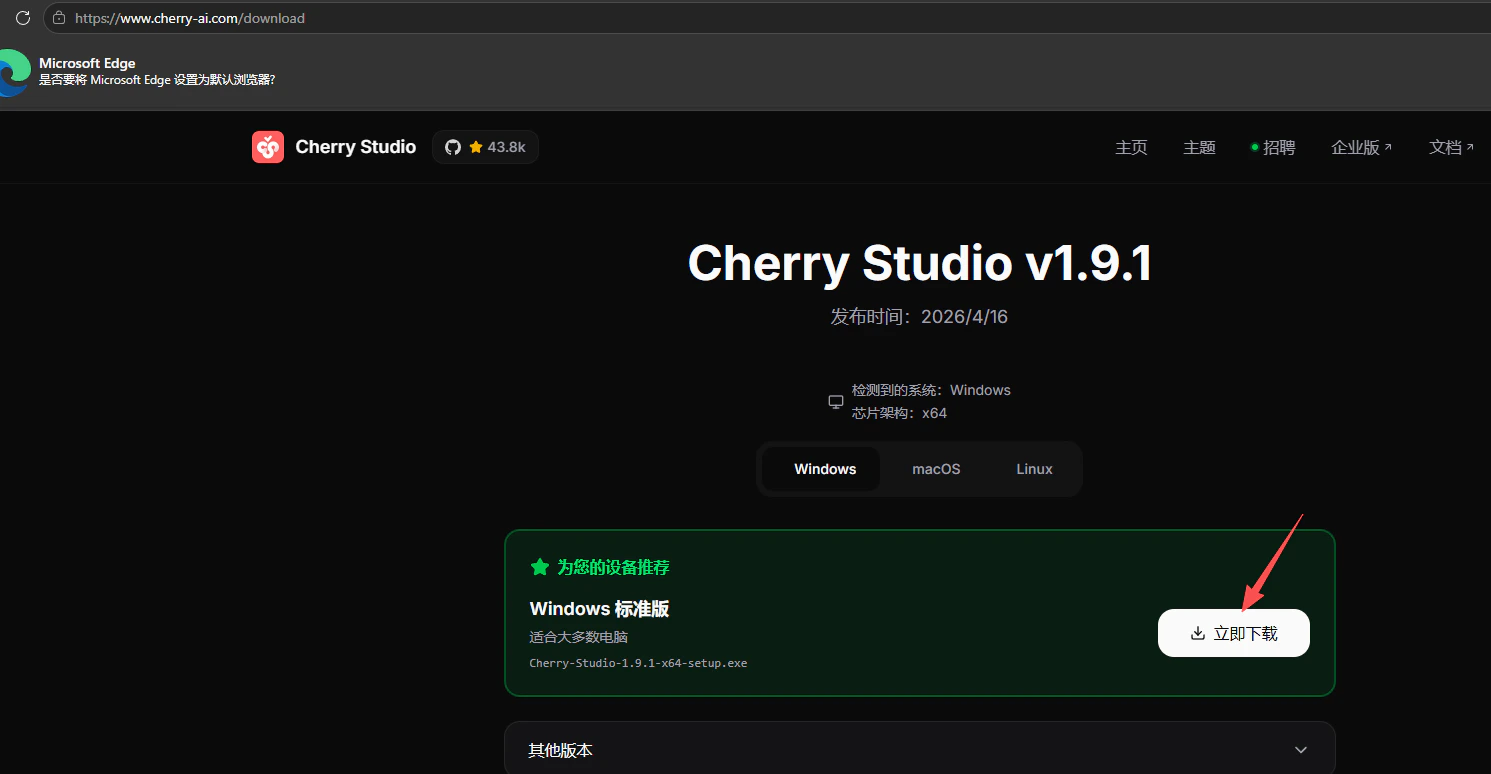Expand the 其他版本 section chevron

1301,750
